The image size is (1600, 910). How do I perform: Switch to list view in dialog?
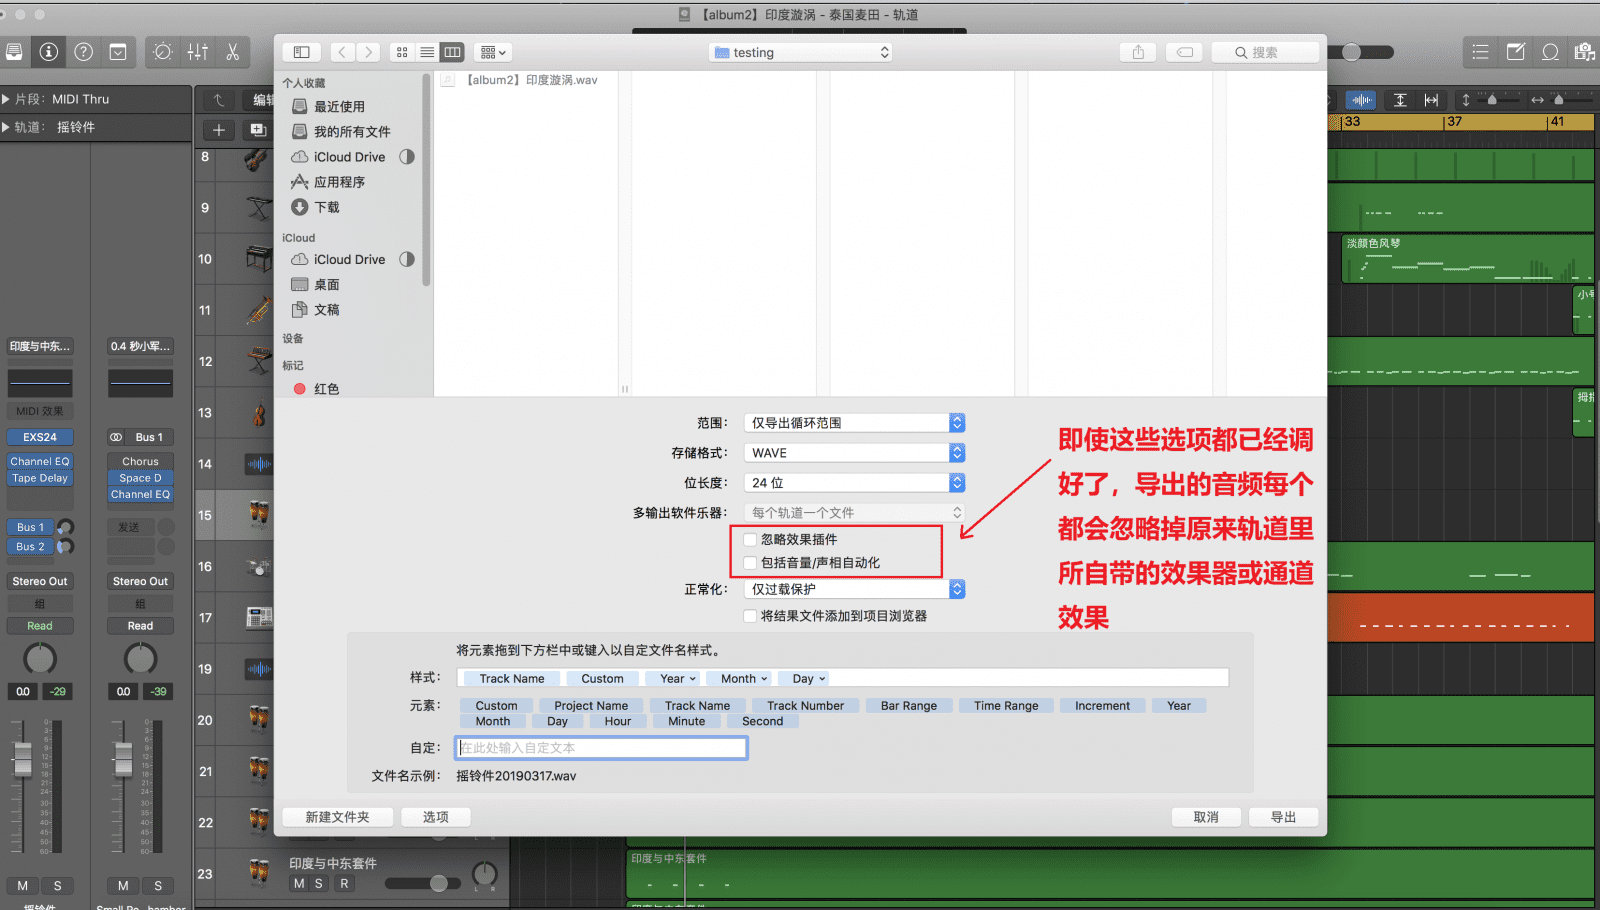pyautogui.click(x=427, y=52)
